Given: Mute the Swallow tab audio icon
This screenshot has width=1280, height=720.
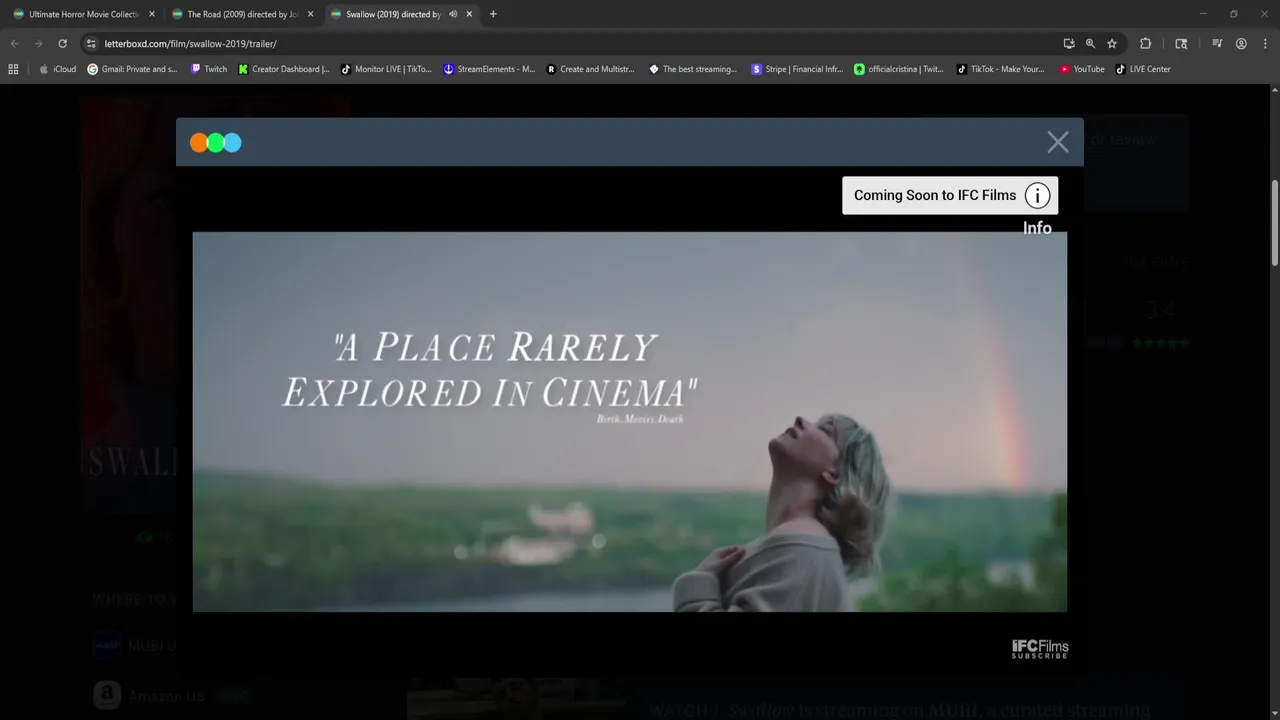Looking at the screenshot, I should (453, 14).
